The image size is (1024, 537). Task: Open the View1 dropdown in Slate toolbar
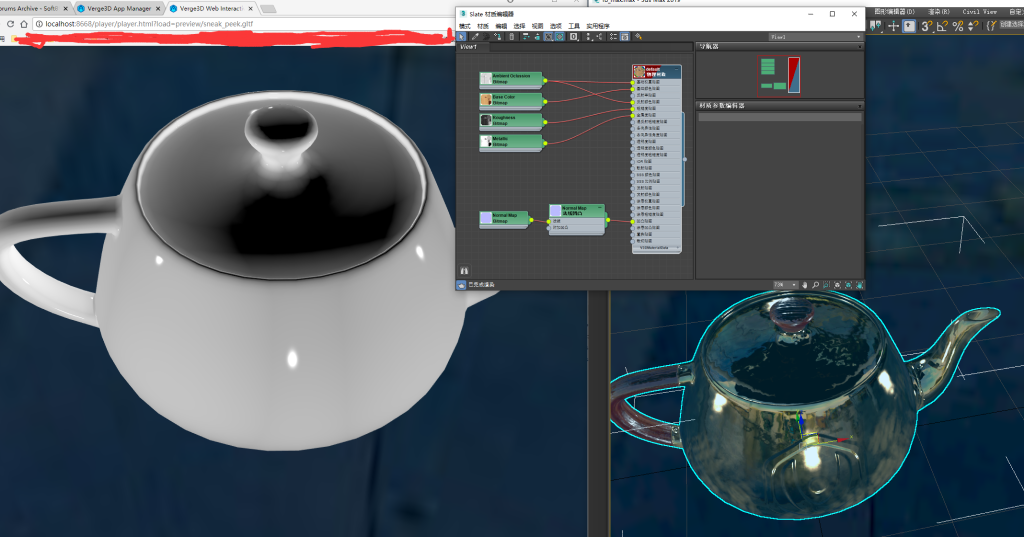816,37
